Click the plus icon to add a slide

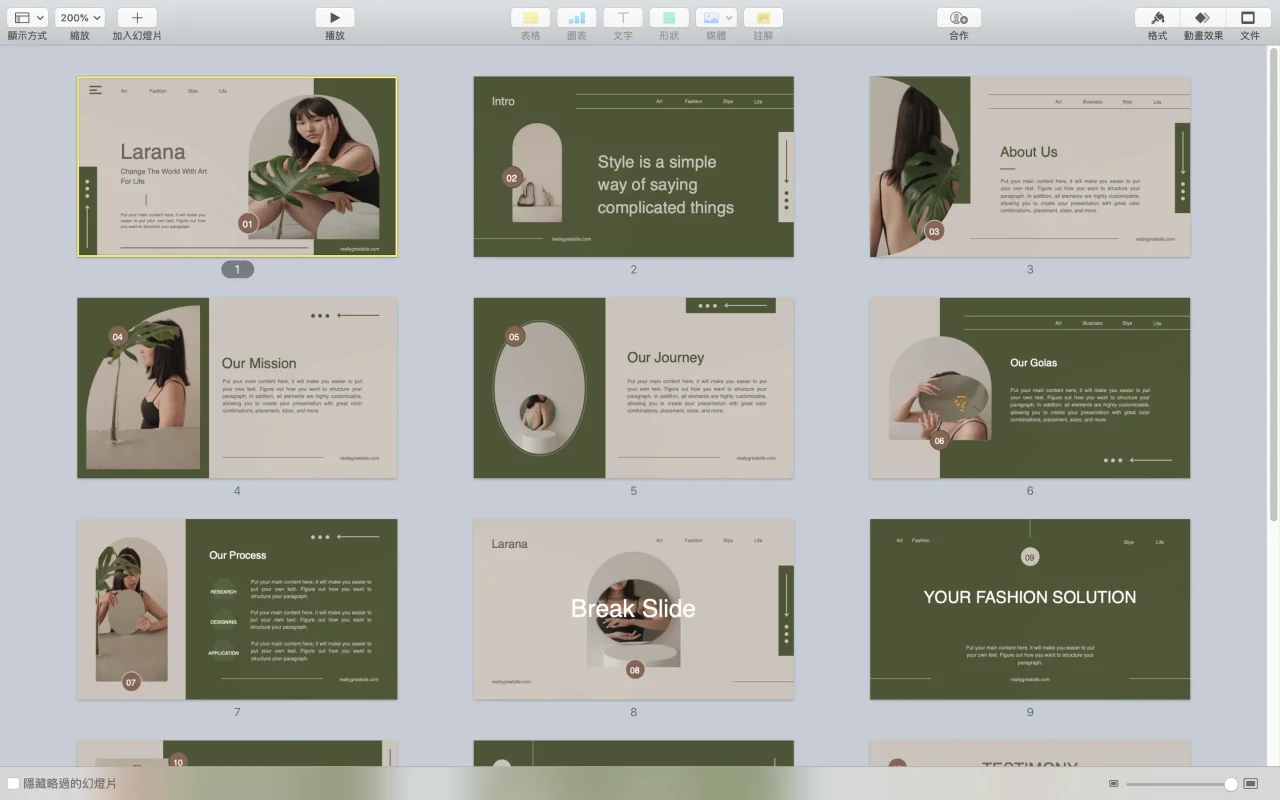[x=137, y=18]
